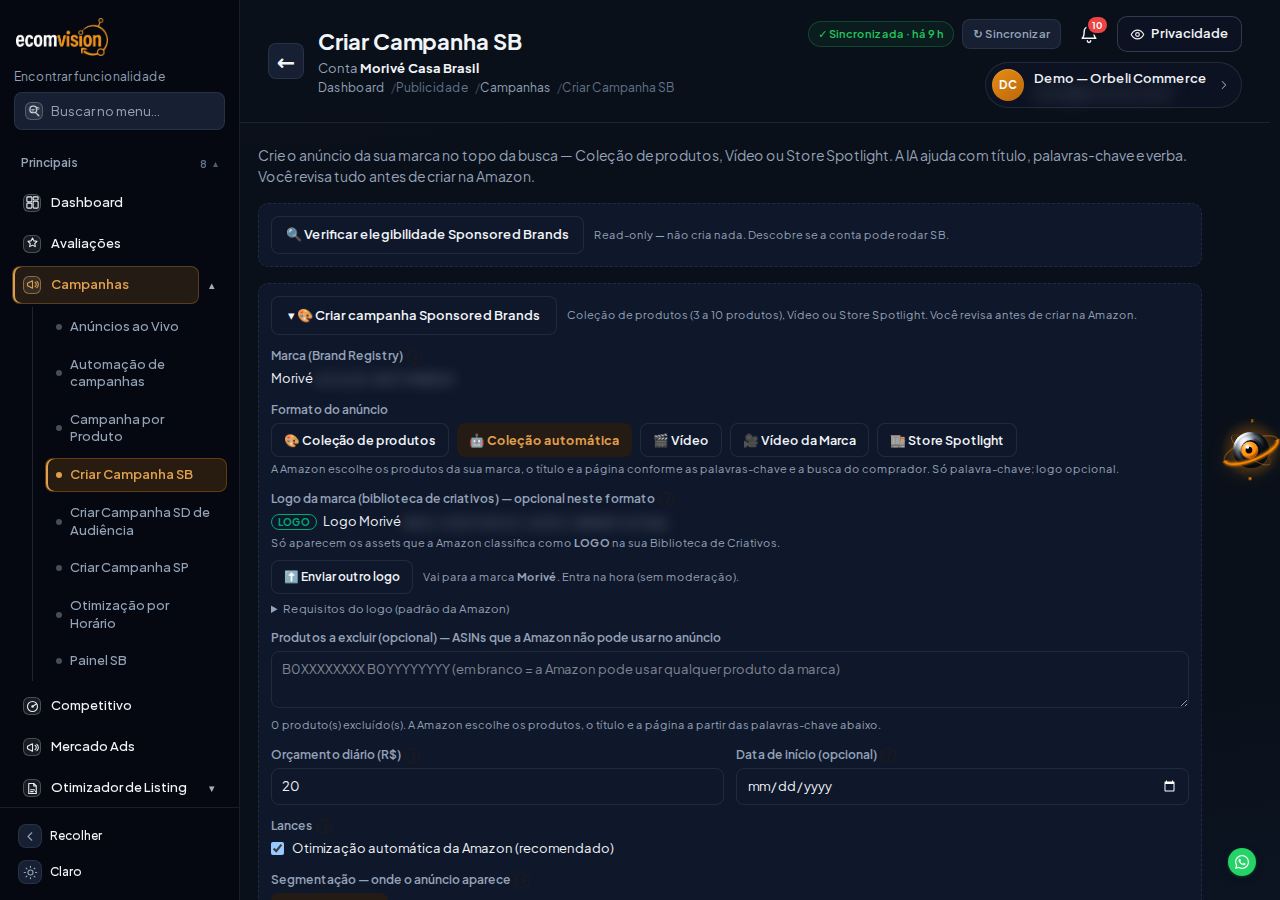Select the Coleção de produtos format

pyautogui.click(x=360, y=440)
